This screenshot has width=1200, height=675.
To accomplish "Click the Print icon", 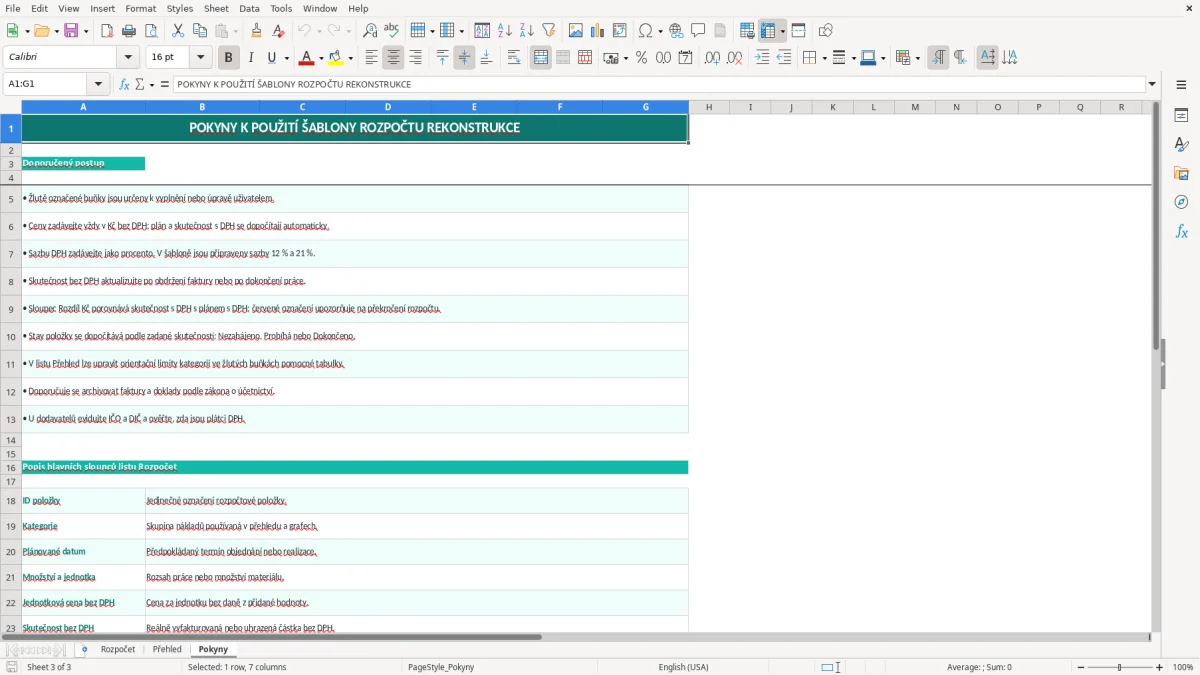I will [x=129, y=31].
